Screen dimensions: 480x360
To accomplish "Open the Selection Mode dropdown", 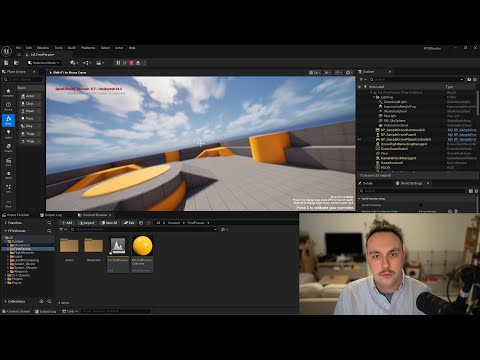I will click(x=44, y=63).
